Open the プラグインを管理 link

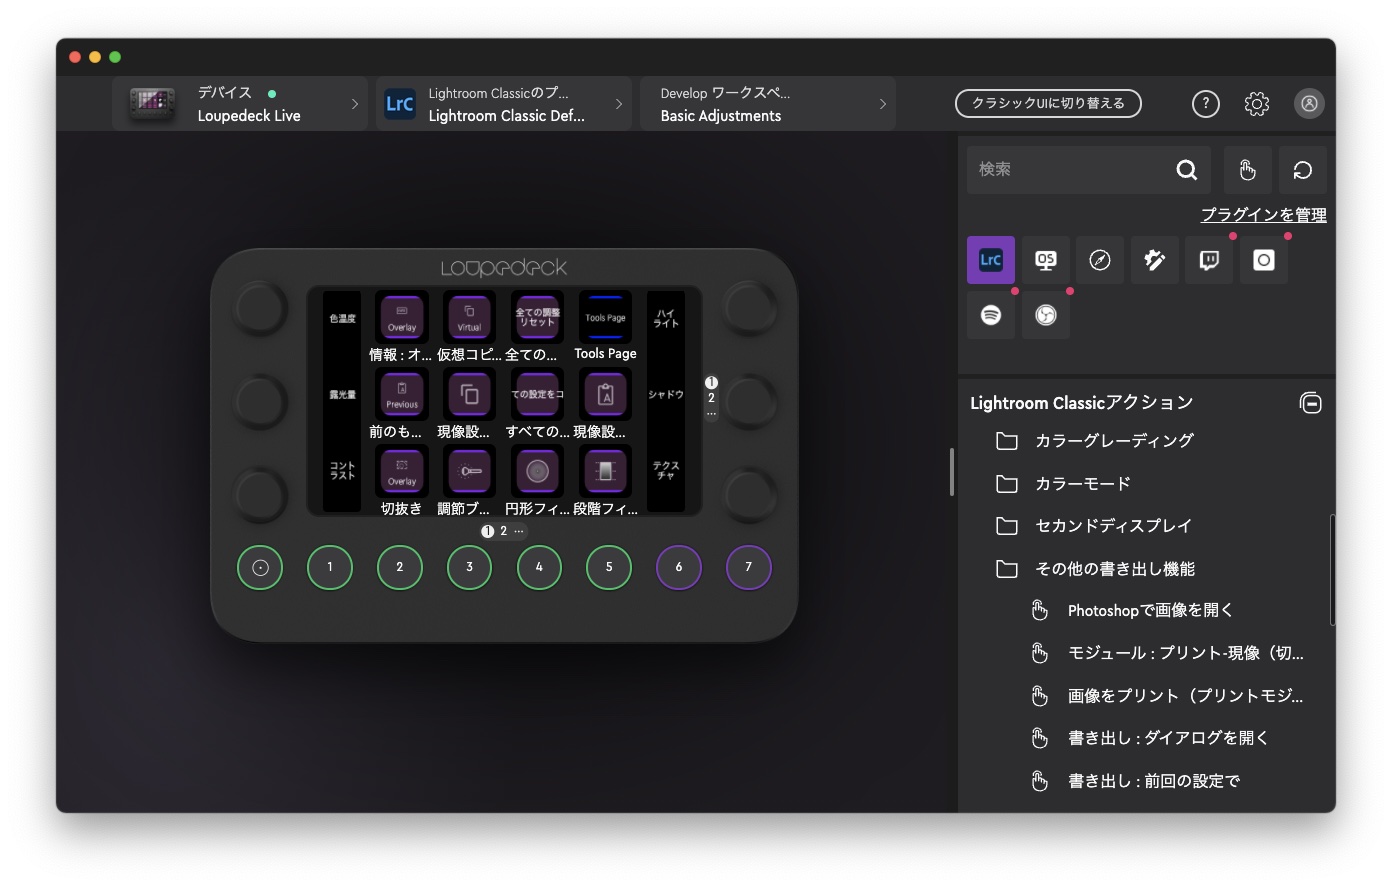[x=1263, y=214]
